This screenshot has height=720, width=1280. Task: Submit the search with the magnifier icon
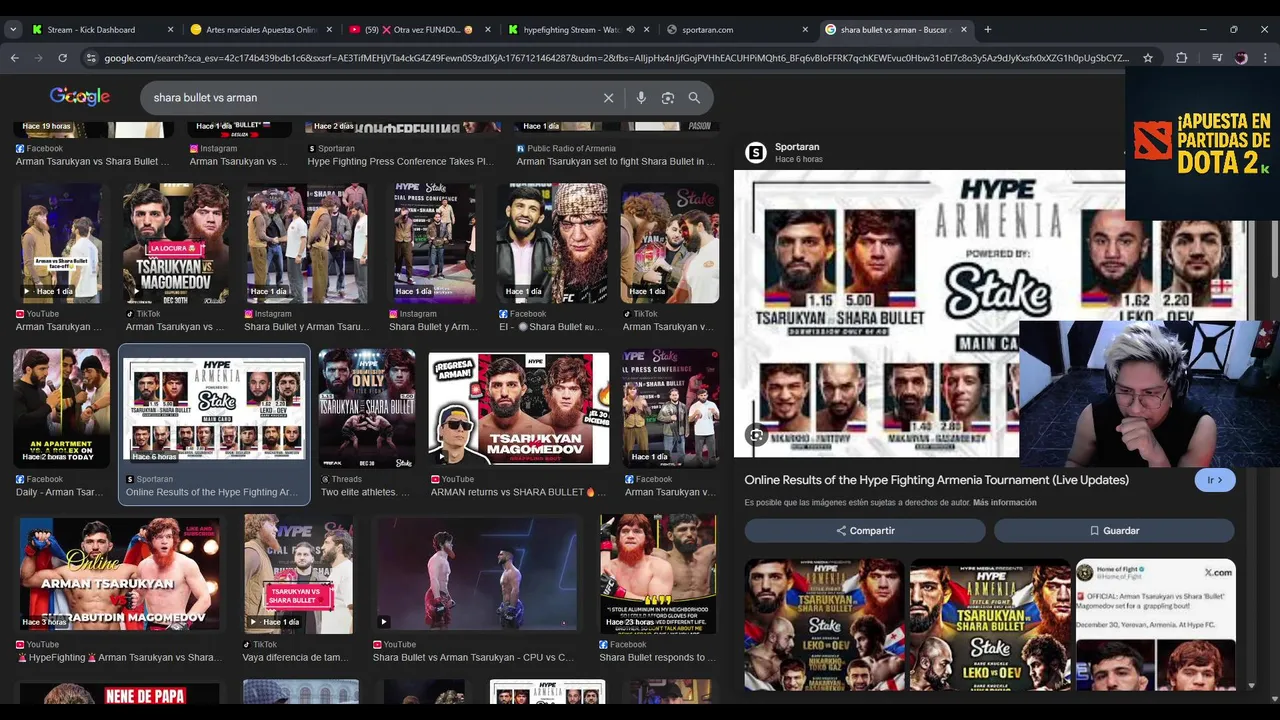[x=694, y=98]
